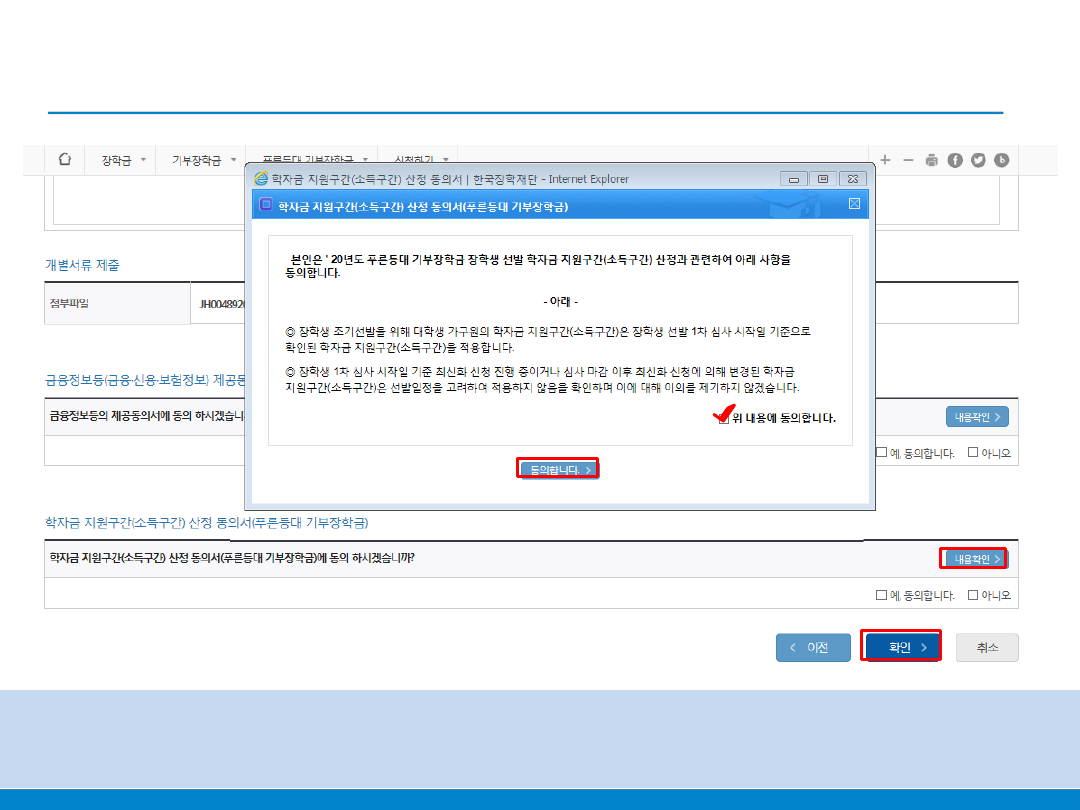This screenshot has width=1080, height=810.
Task: Go back with the '이전' button
Action: (x=813, y=647)
